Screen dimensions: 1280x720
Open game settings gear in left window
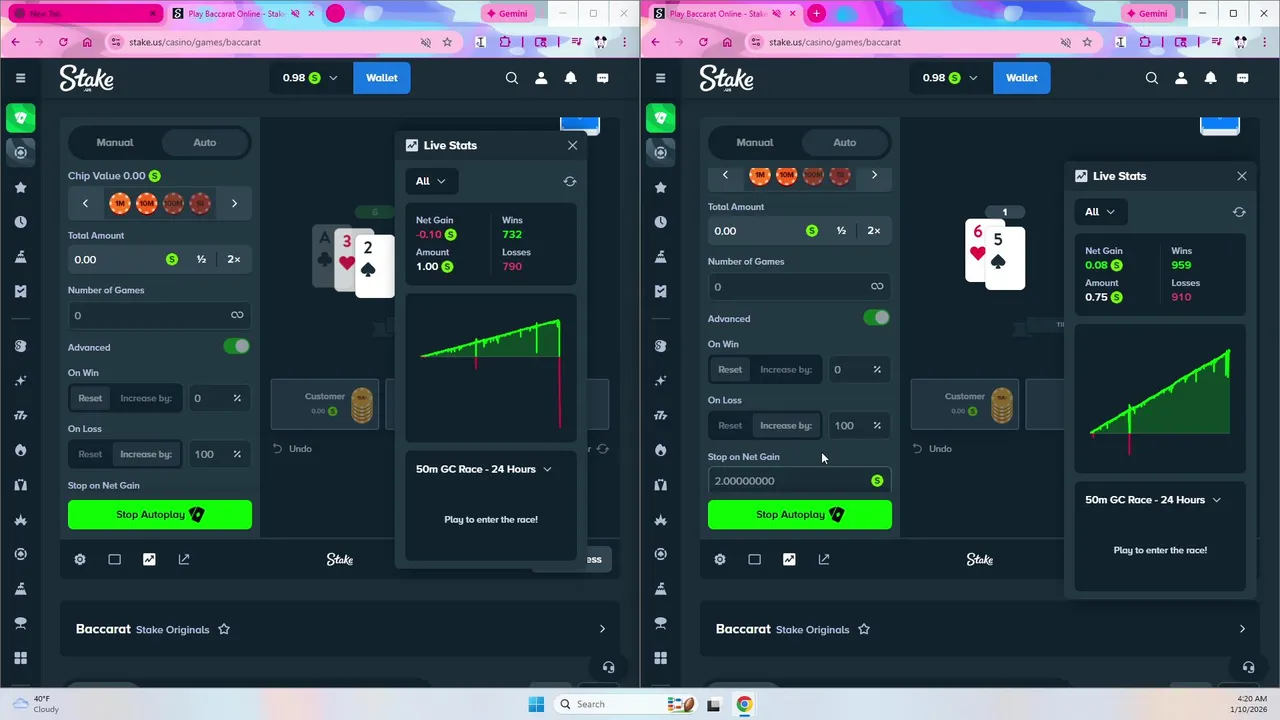(x=80, y=559)
